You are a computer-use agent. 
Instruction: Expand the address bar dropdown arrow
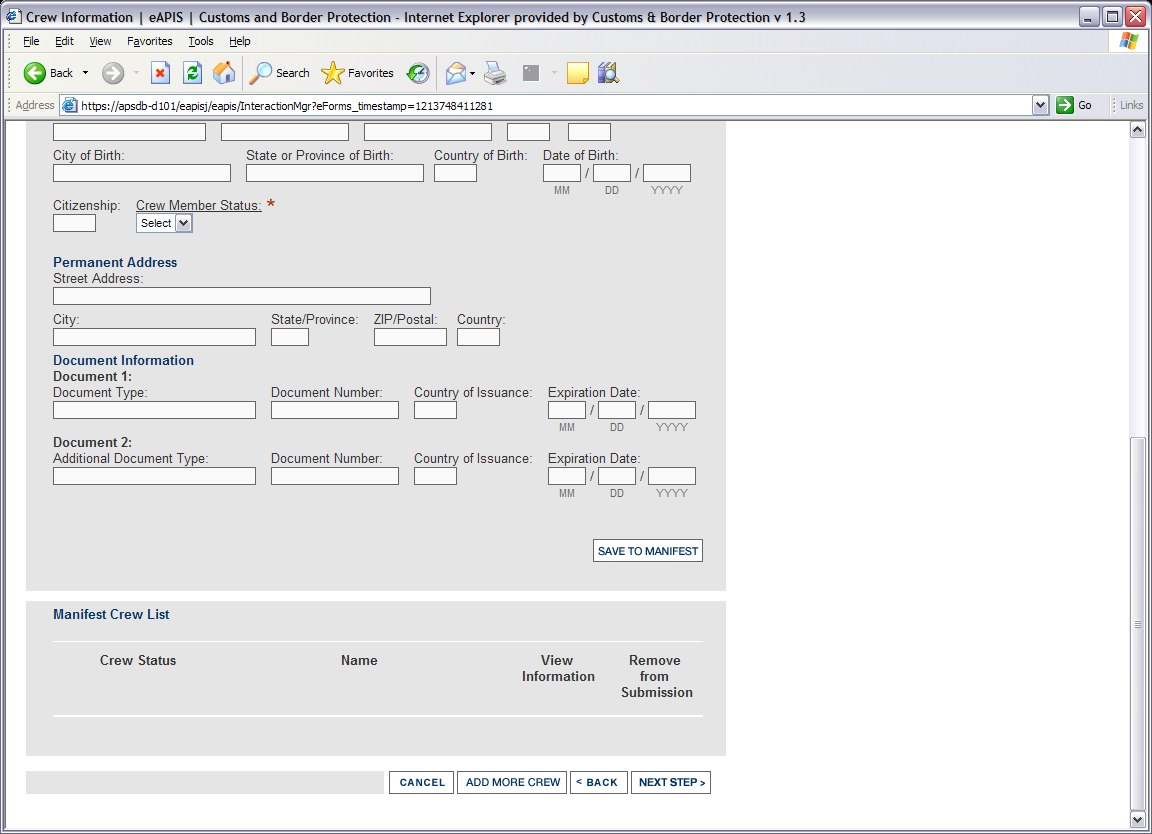1040,105
